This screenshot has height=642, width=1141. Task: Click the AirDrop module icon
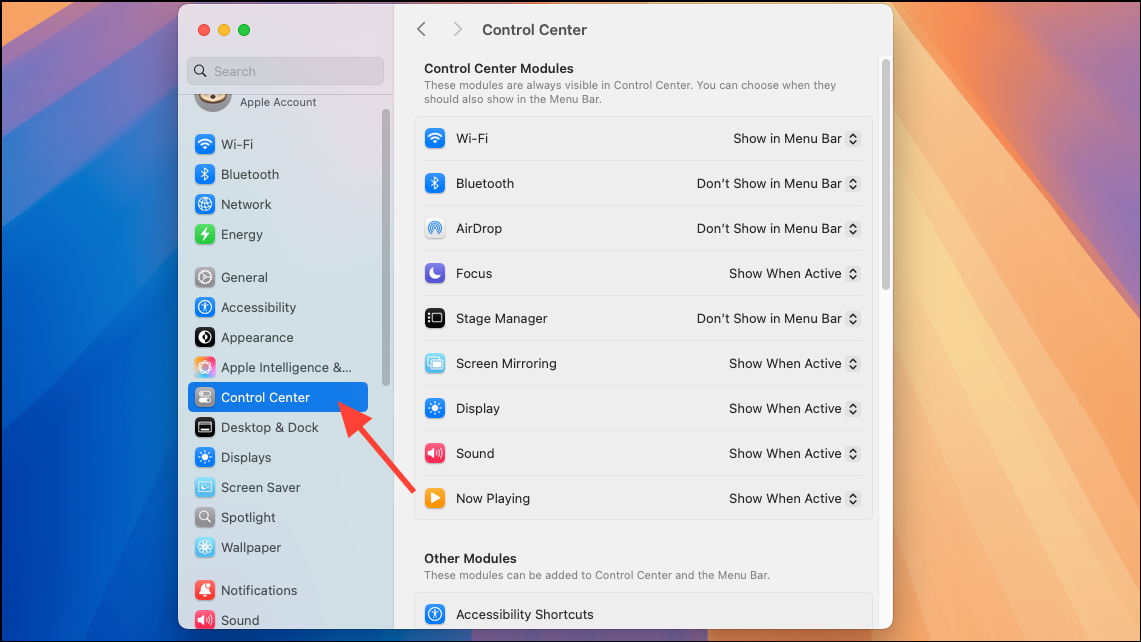(x=434, y=229)
